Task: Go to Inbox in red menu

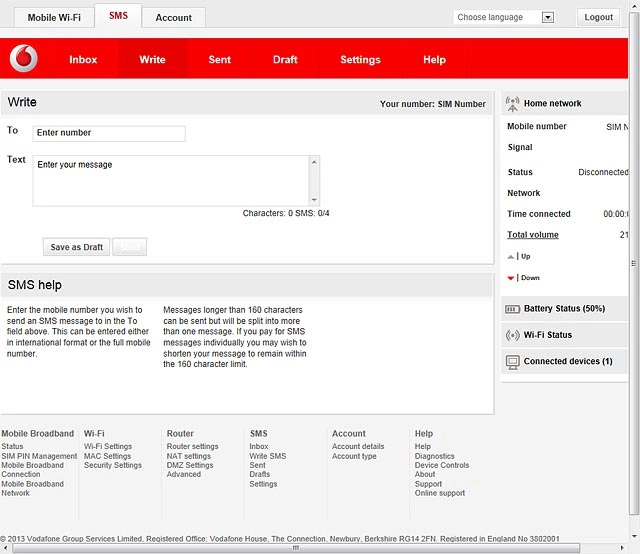Action: (83, 60)
